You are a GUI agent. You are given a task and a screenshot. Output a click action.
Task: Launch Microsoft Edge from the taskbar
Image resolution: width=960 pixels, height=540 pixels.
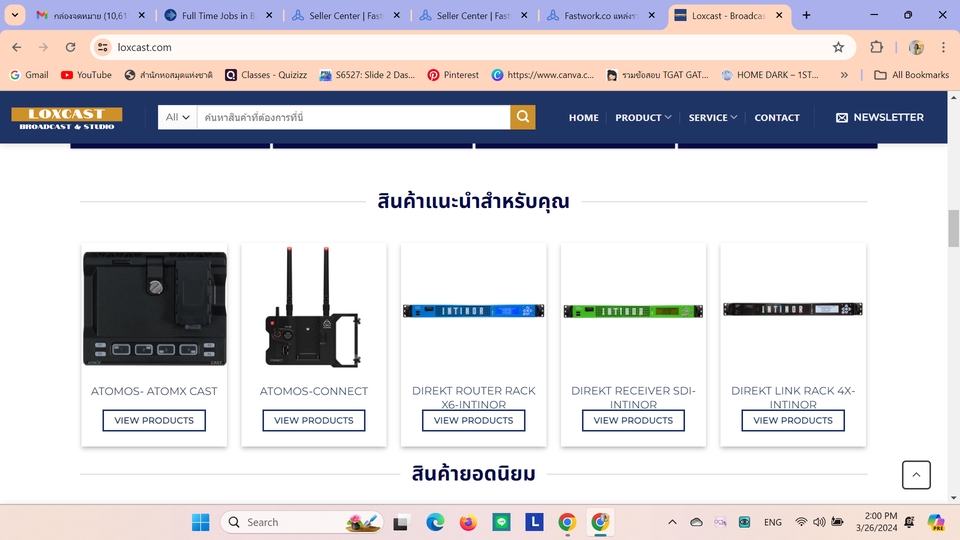pyautogui.click(x=435, y=522)
